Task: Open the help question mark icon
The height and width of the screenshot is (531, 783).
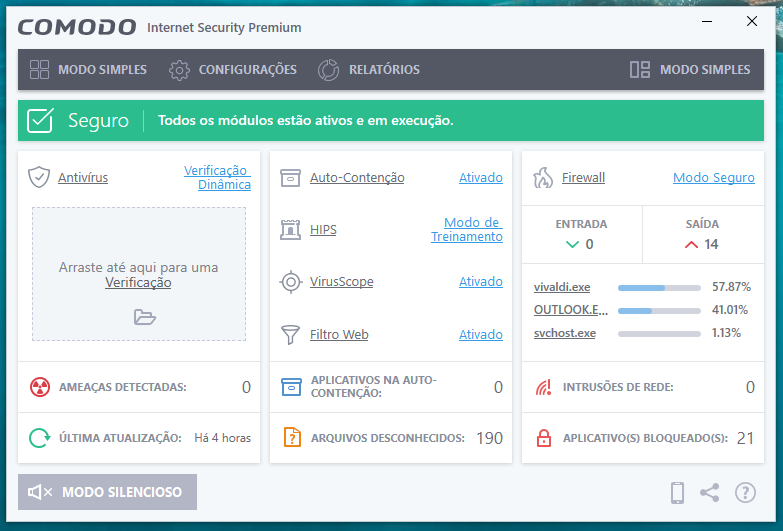Action: (745, 493)
